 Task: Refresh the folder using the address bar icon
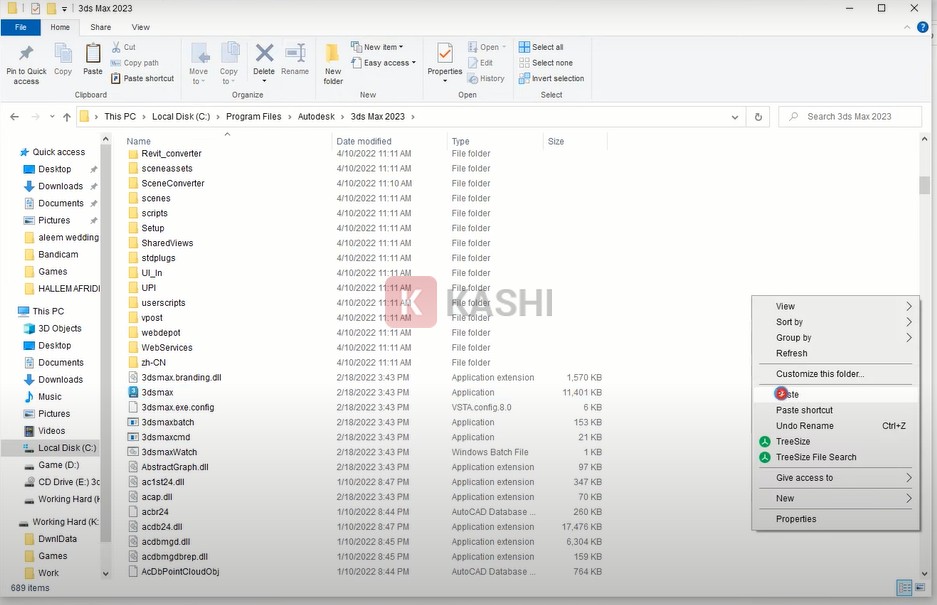click(x=757, y=116)
